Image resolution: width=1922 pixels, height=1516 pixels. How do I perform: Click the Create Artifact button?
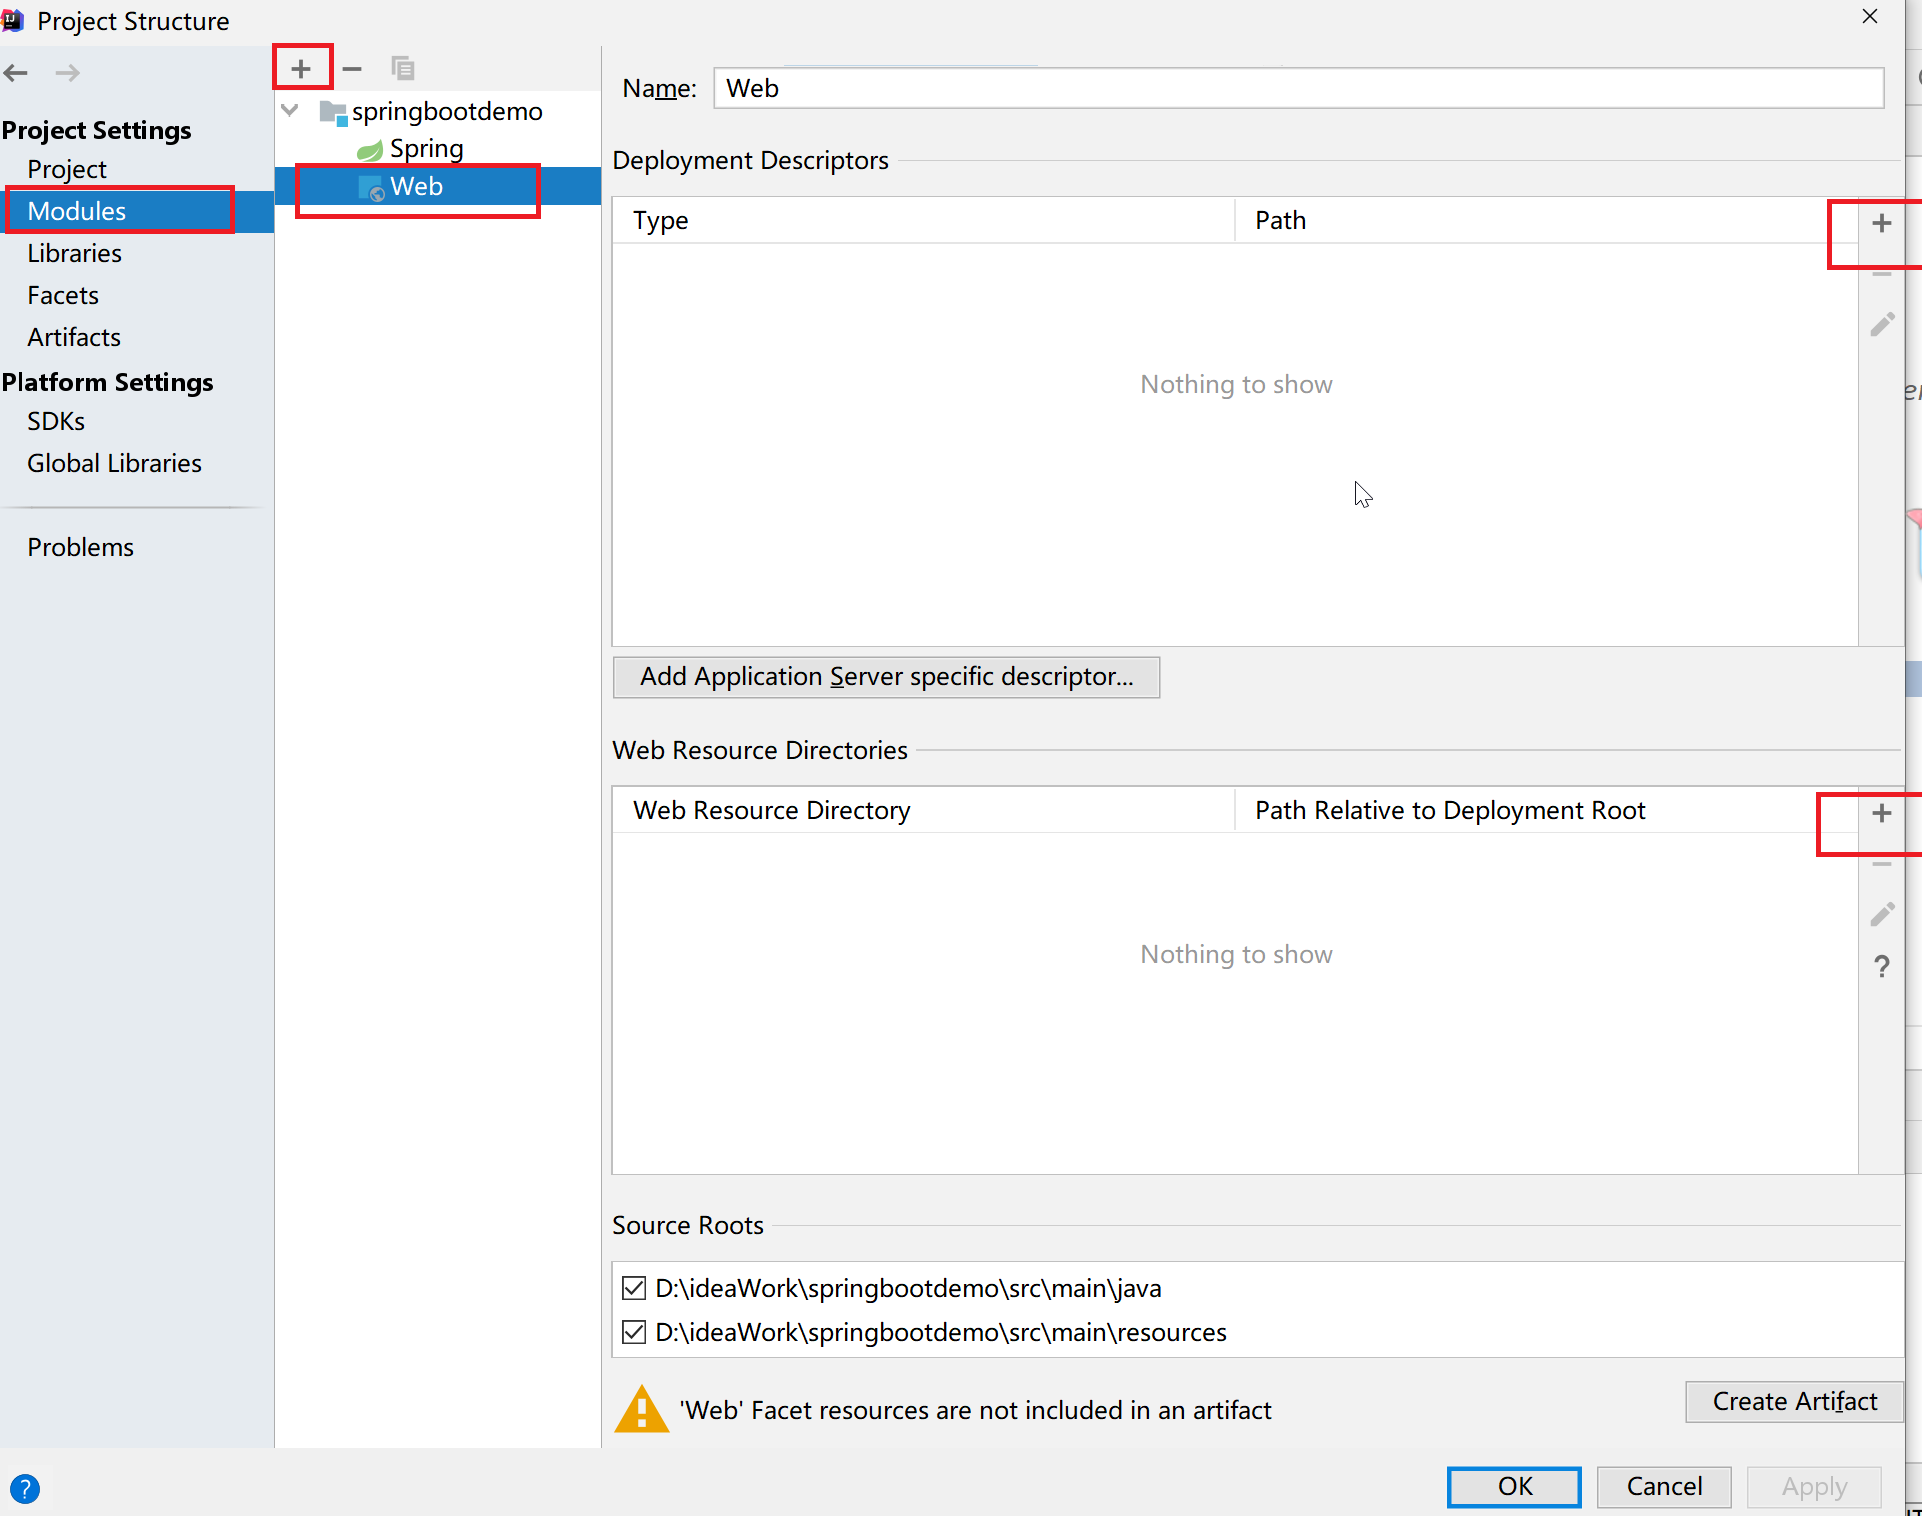click(1794, 1402)
